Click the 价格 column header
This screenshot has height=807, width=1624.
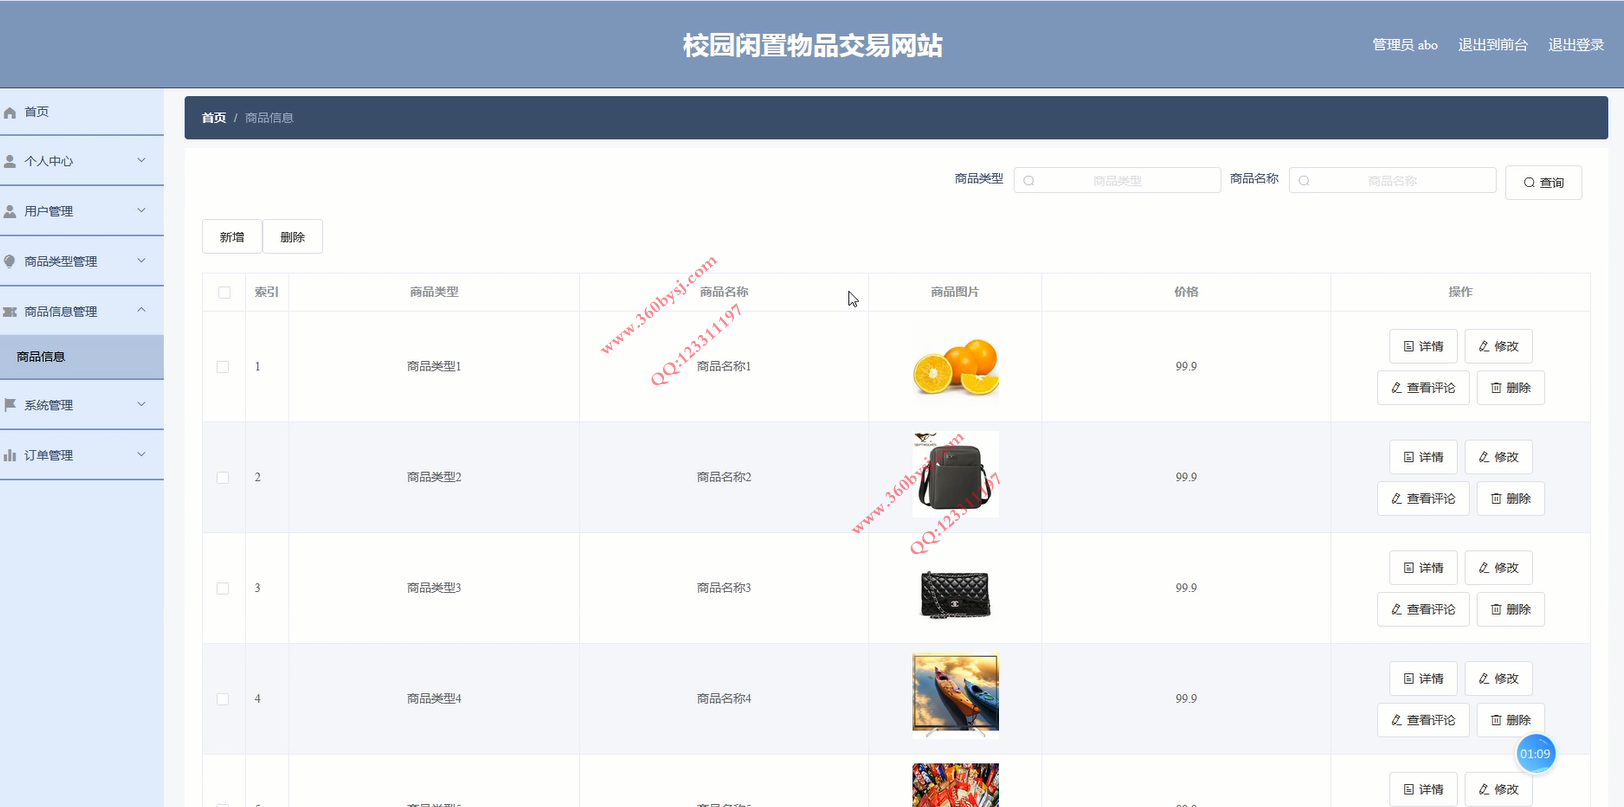coord(1186,293)
